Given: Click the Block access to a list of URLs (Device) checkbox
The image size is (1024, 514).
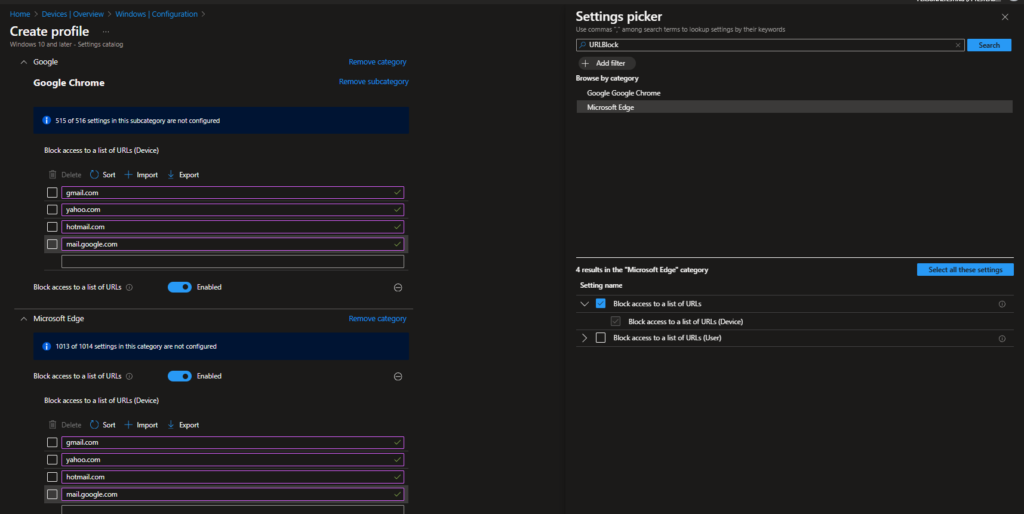Looking at the screenshot, I should pyautogui.click(x=615, y=321).
